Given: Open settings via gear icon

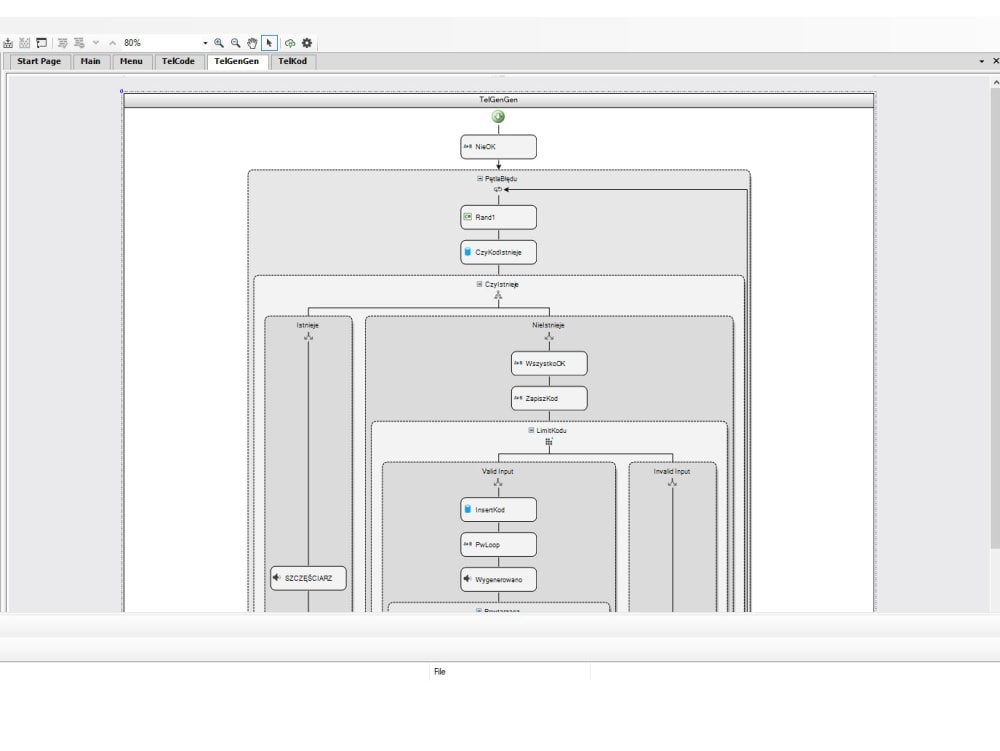Looking at the screenshot, I should [x=307, y=43].
